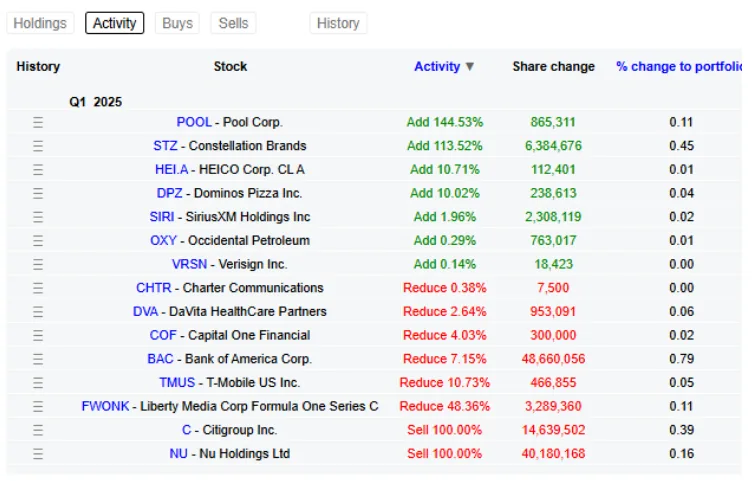752x481 pixels.
Task: Open history icon for Citigroup row
Action: 38,430
